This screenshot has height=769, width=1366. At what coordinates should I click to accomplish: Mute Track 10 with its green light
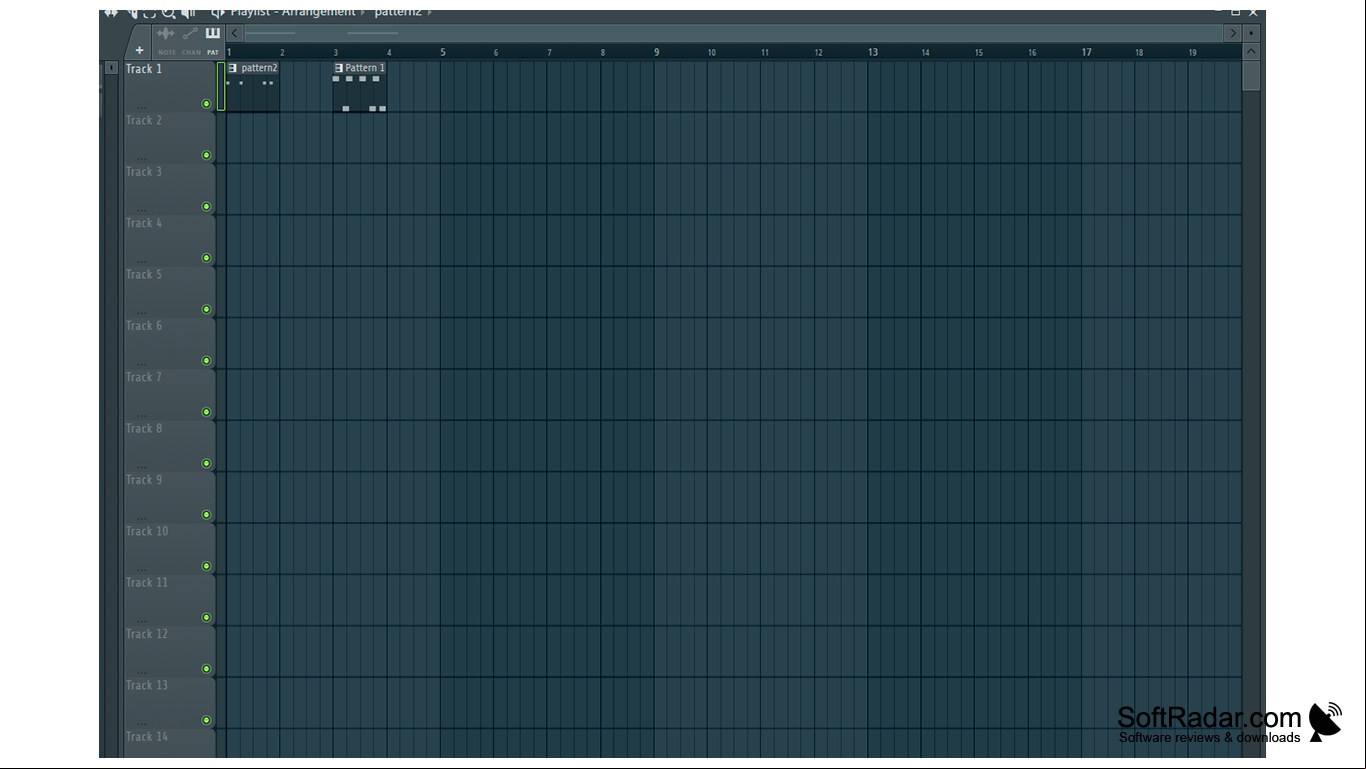click(207, 566)
